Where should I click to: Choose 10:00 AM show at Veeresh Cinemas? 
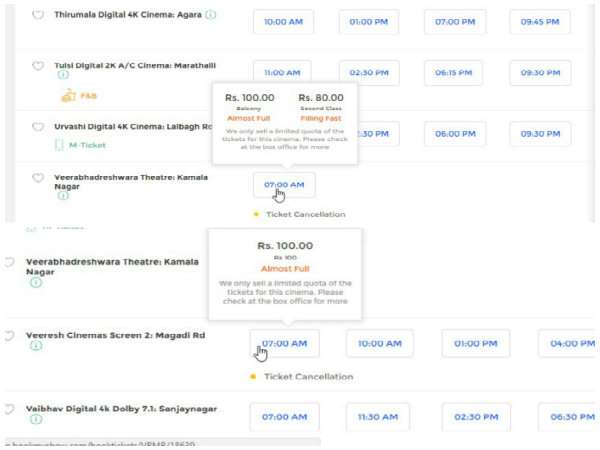pos(379,343)
